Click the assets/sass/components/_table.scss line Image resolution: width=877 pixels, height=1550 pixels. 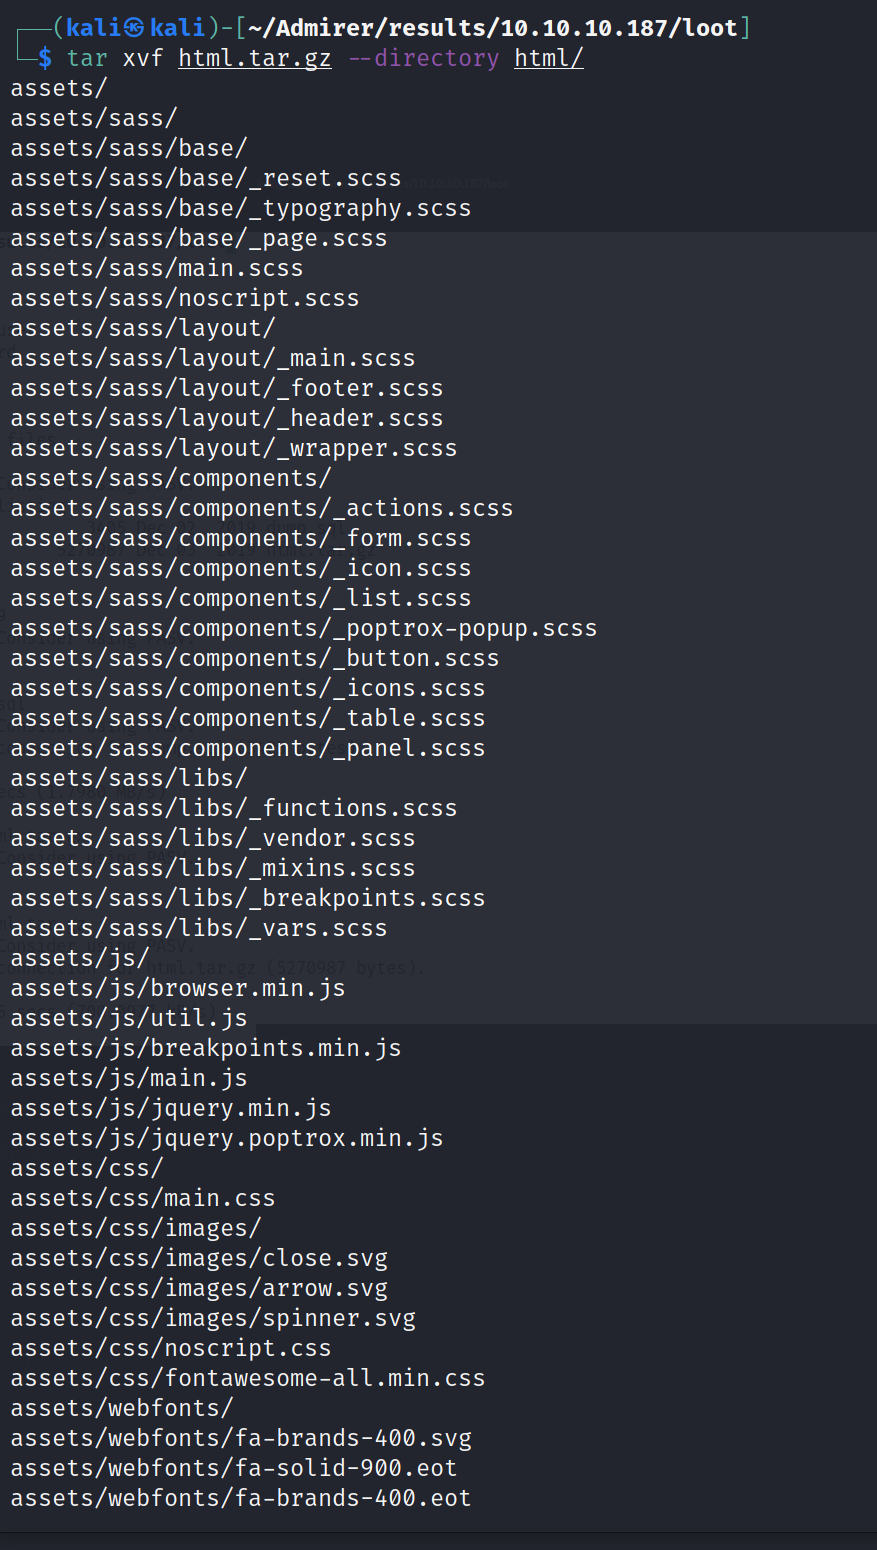point(247,718)
